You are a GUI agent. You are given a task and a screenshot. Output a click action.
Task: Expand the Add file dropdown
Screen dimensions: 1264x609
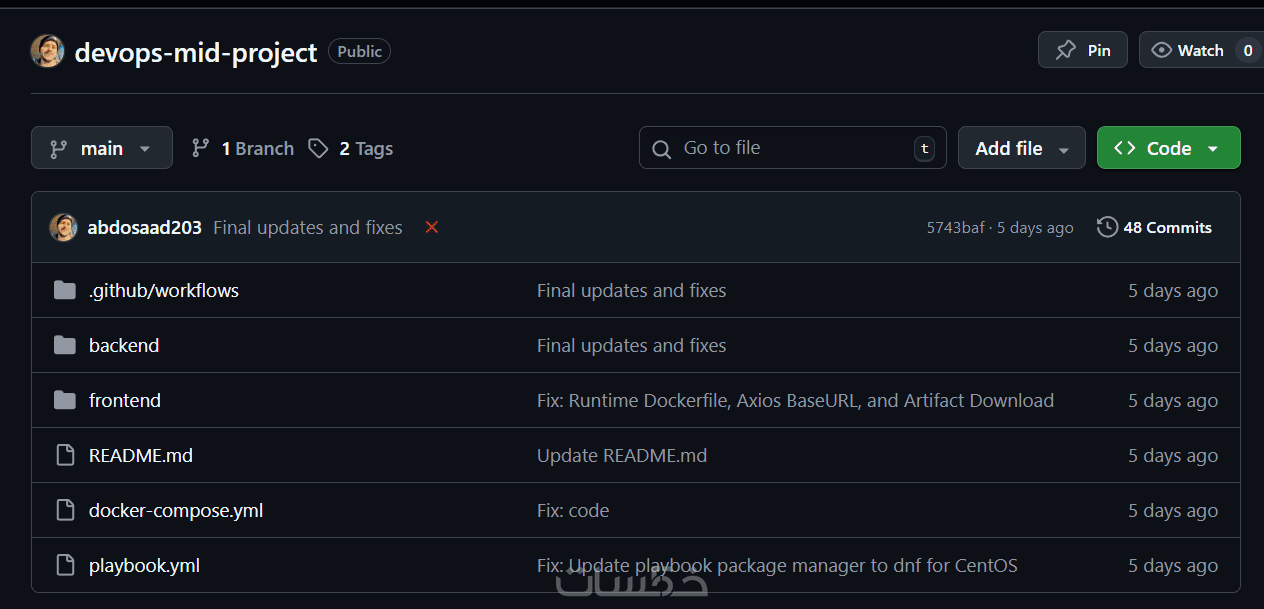coord(1021,148)
